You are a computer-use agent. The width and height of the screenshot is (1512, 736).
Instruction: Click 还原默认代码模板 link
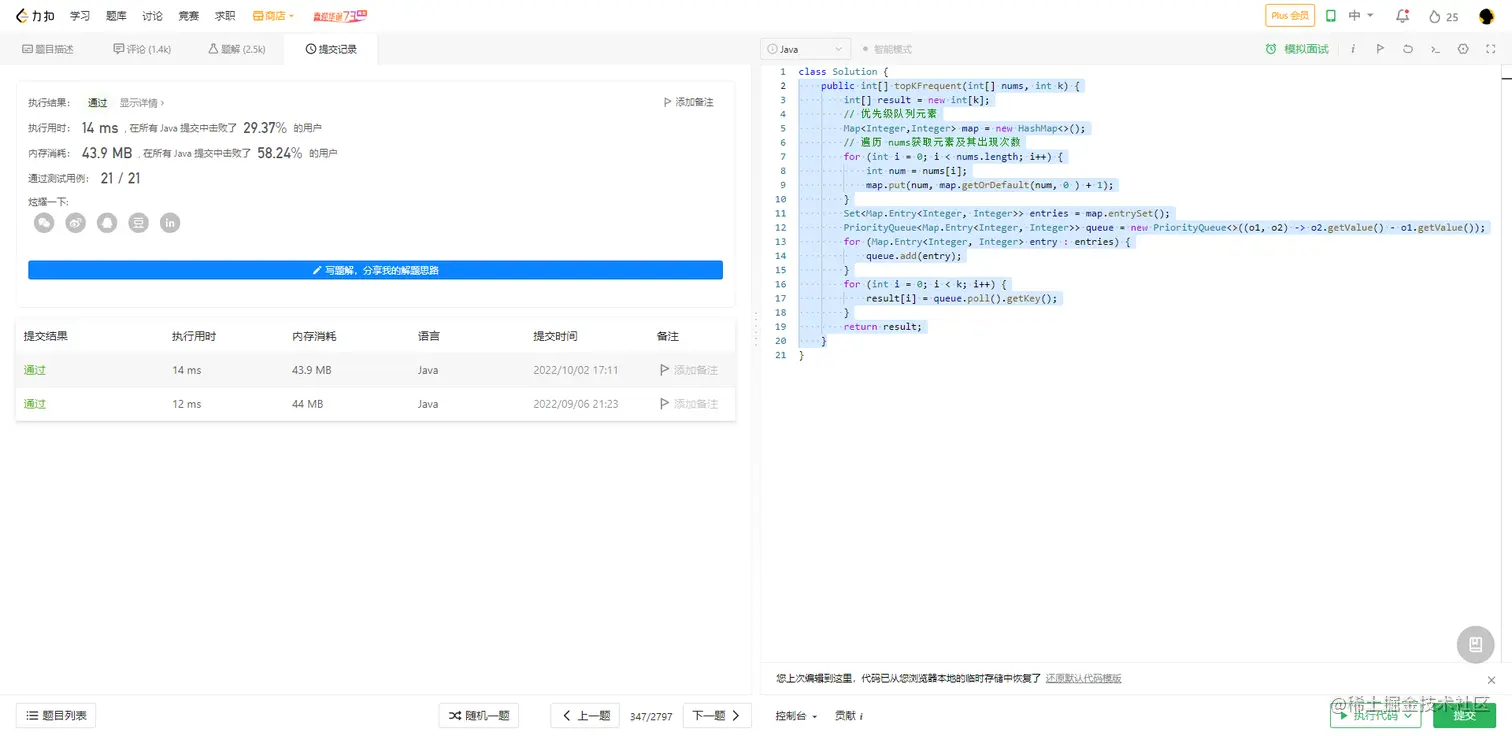(1083, 678)
